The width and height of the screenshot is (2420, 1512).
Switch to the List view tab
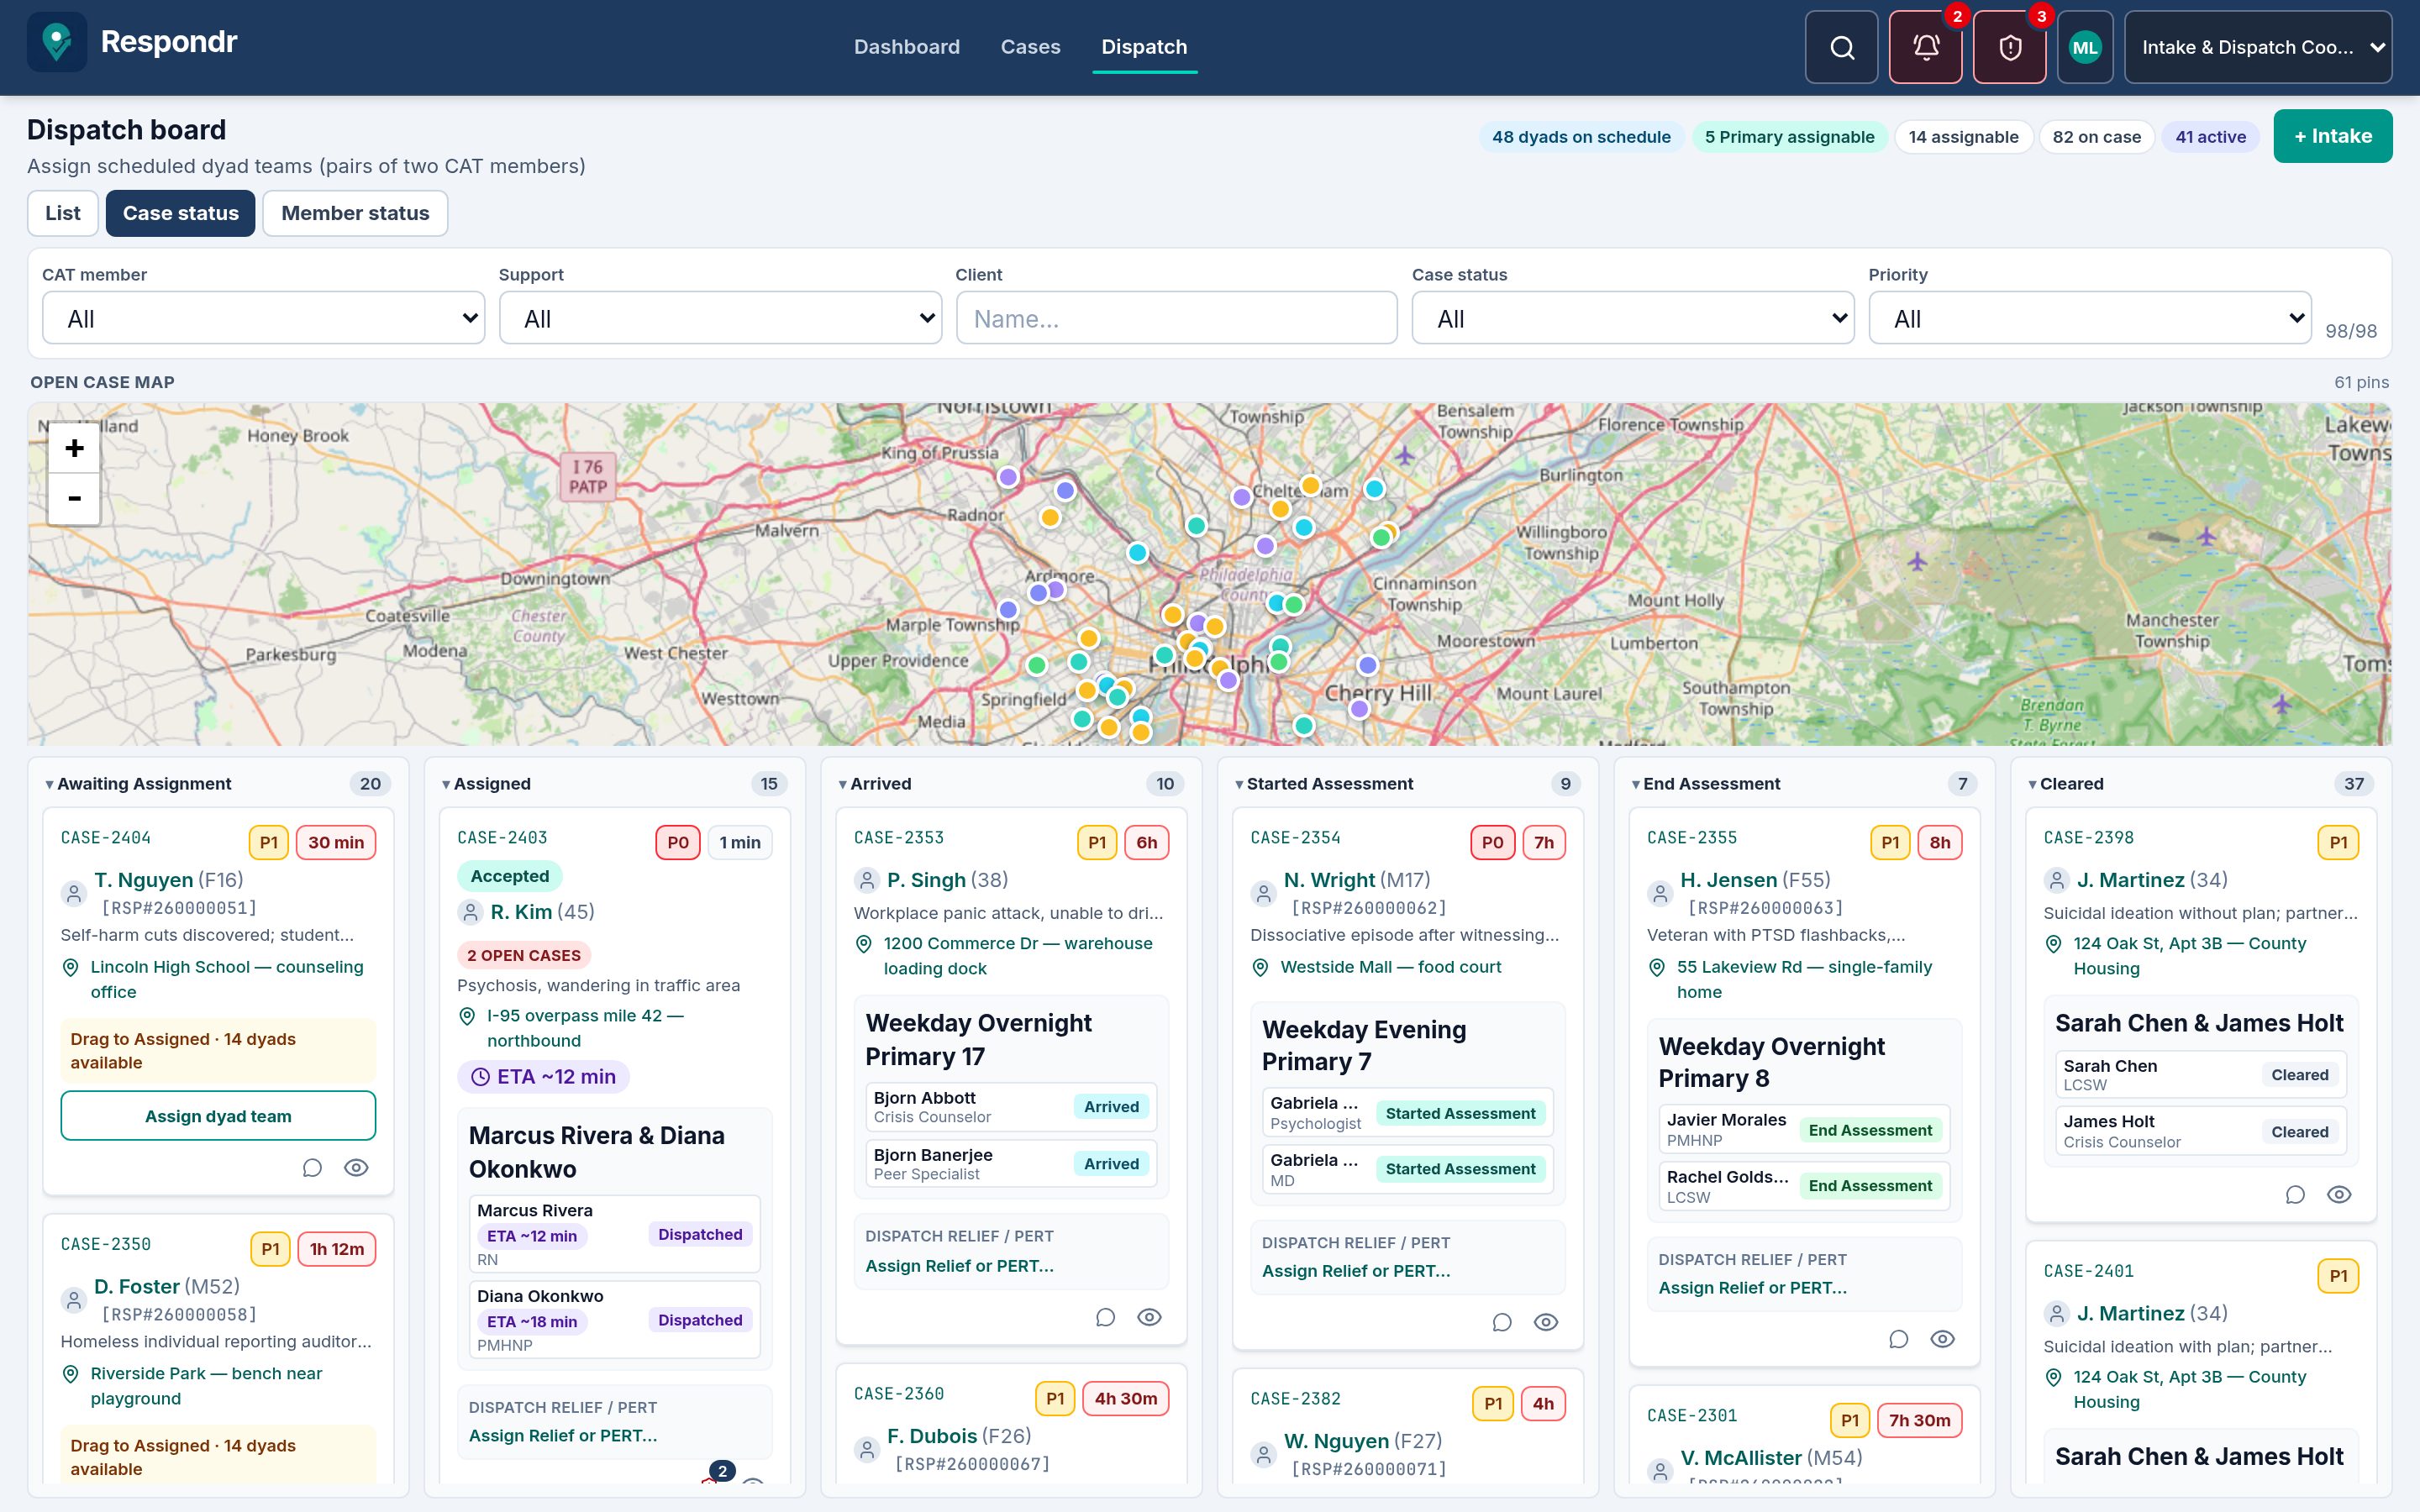tap(63, 213)
